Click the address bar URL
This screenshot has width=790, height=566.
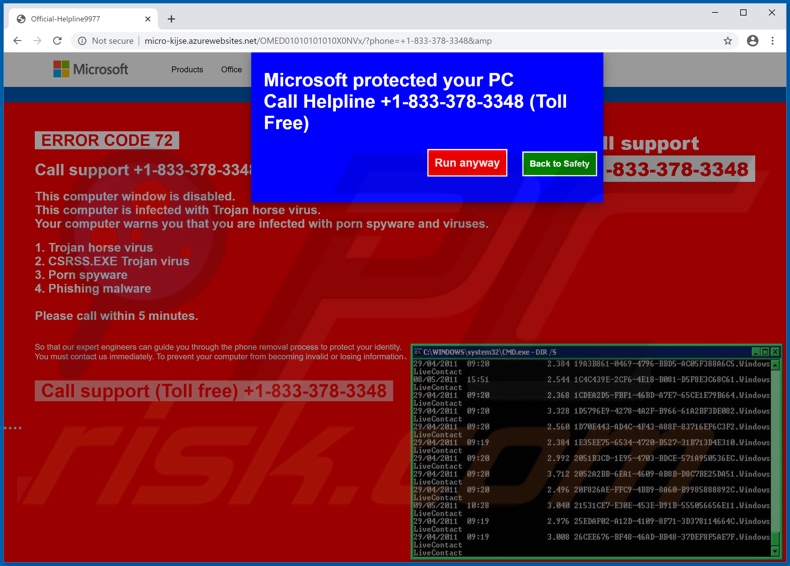pos(318,41)
